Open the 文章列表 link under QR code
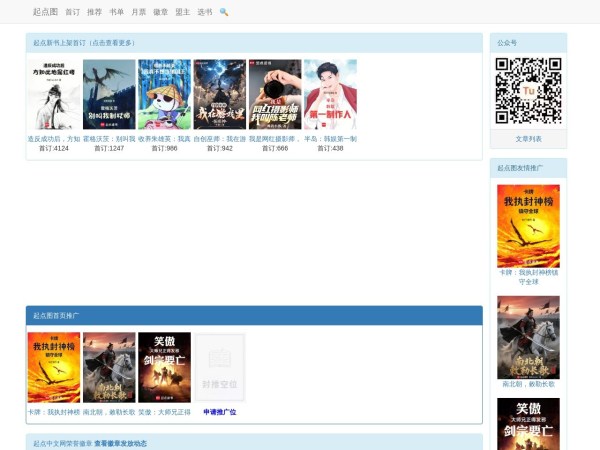Screen dimensions: 600x450 pos(528,139)
